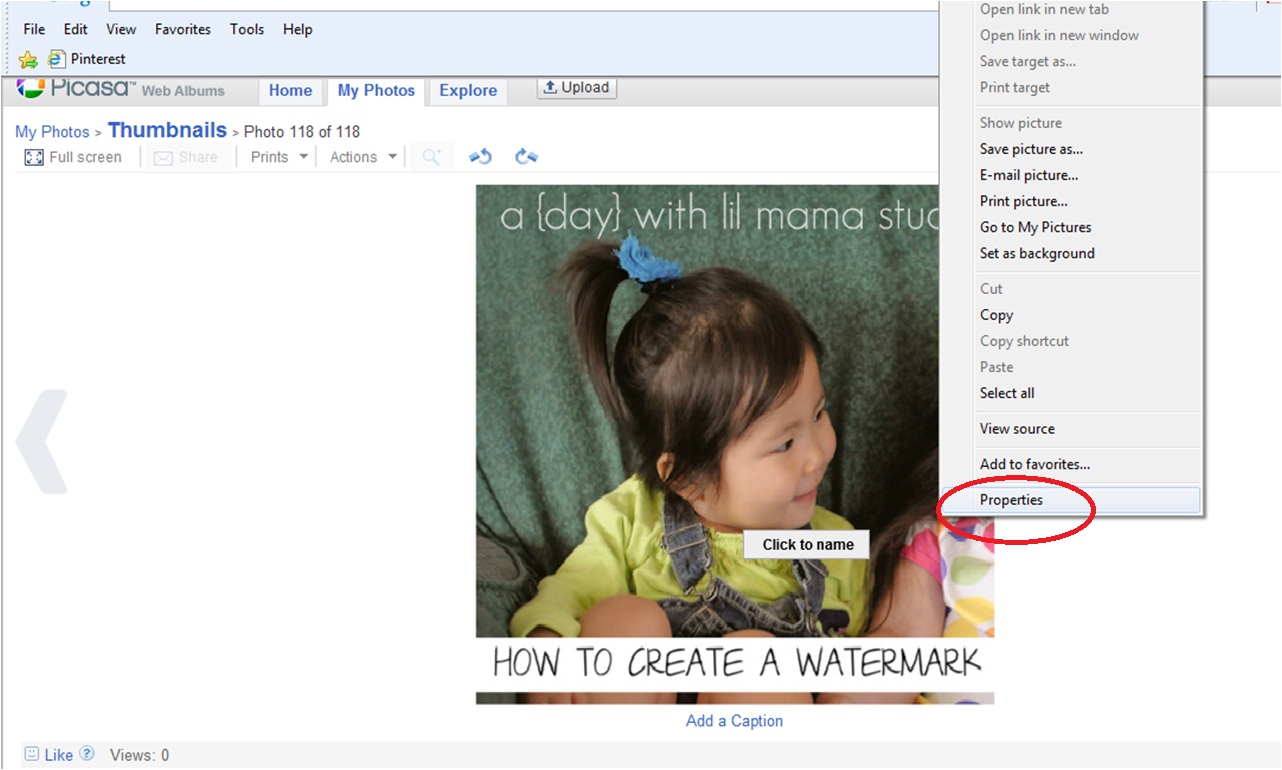Go back to My Photos via breadcrumb
The image size is (1282, 770).
point(52,131)
